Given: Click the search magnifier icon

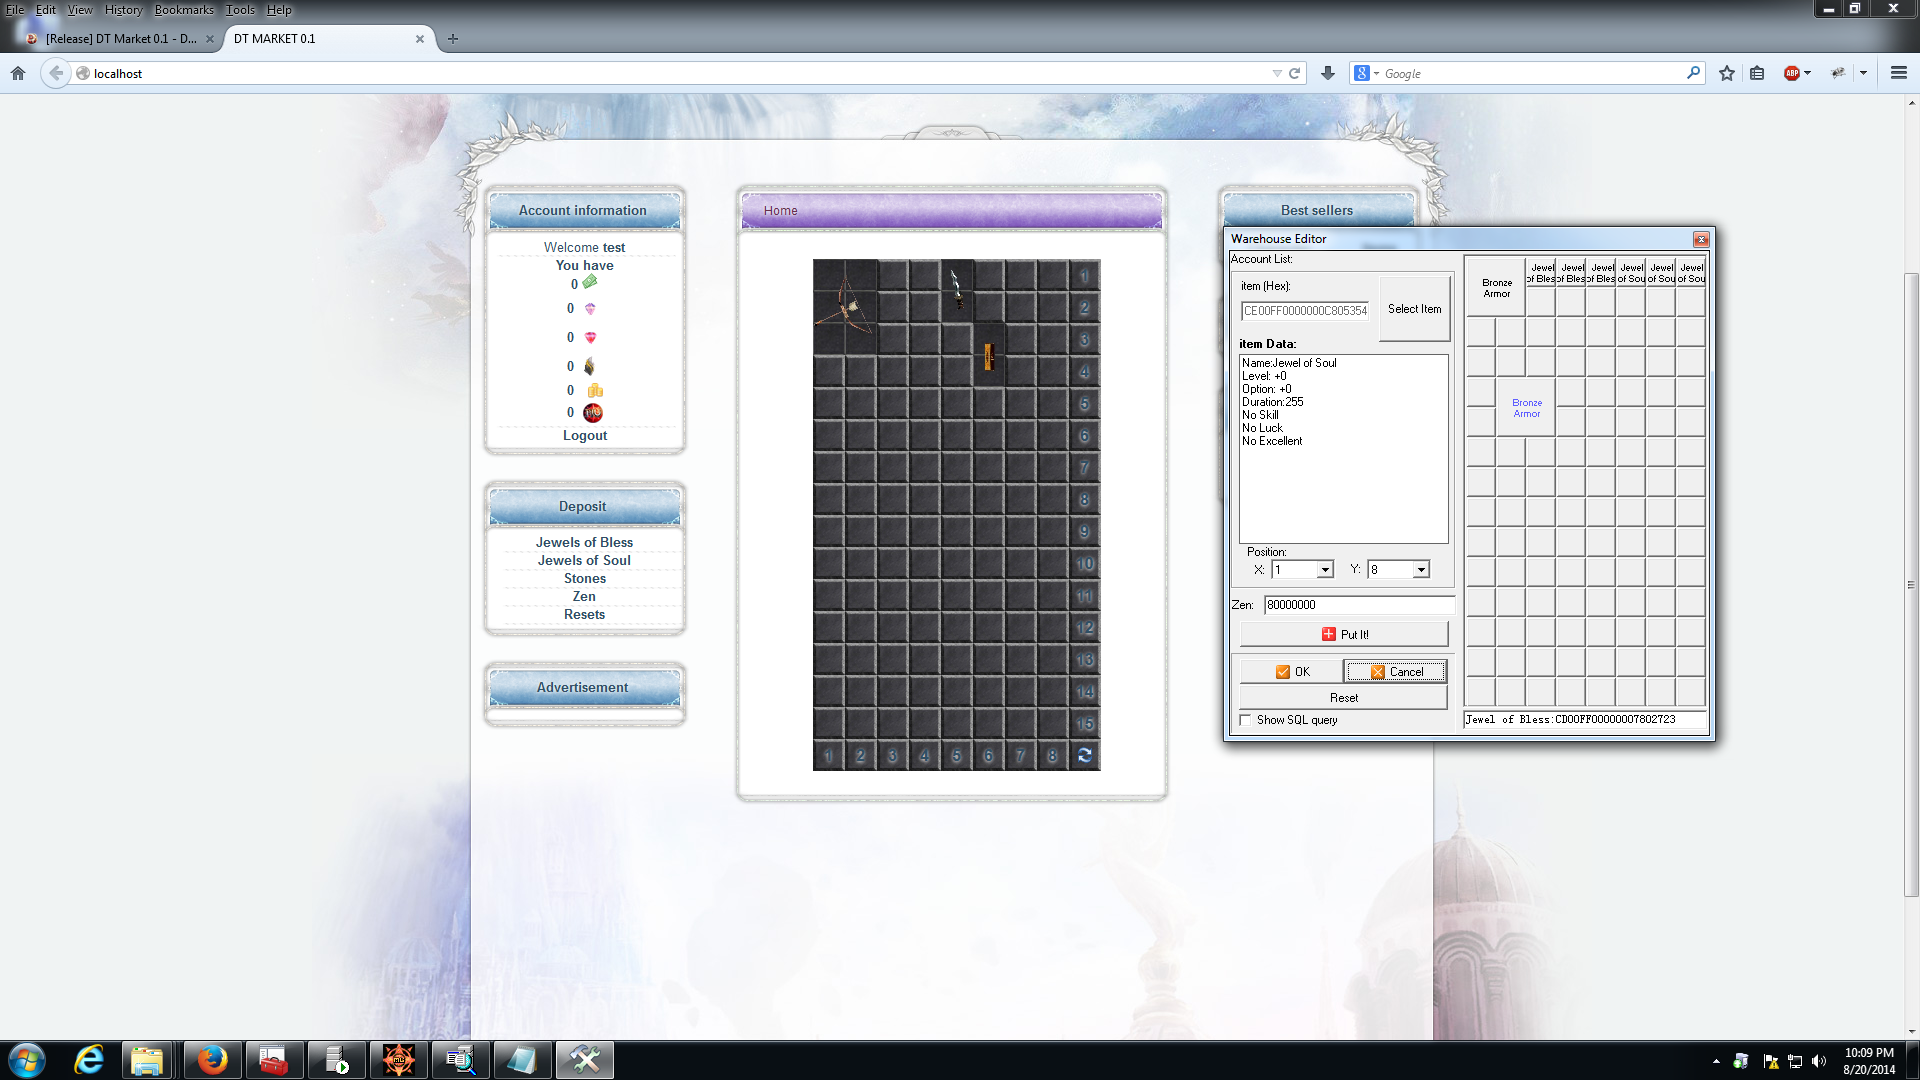Looking at the screenshot, I should (x=1693, y=73).
